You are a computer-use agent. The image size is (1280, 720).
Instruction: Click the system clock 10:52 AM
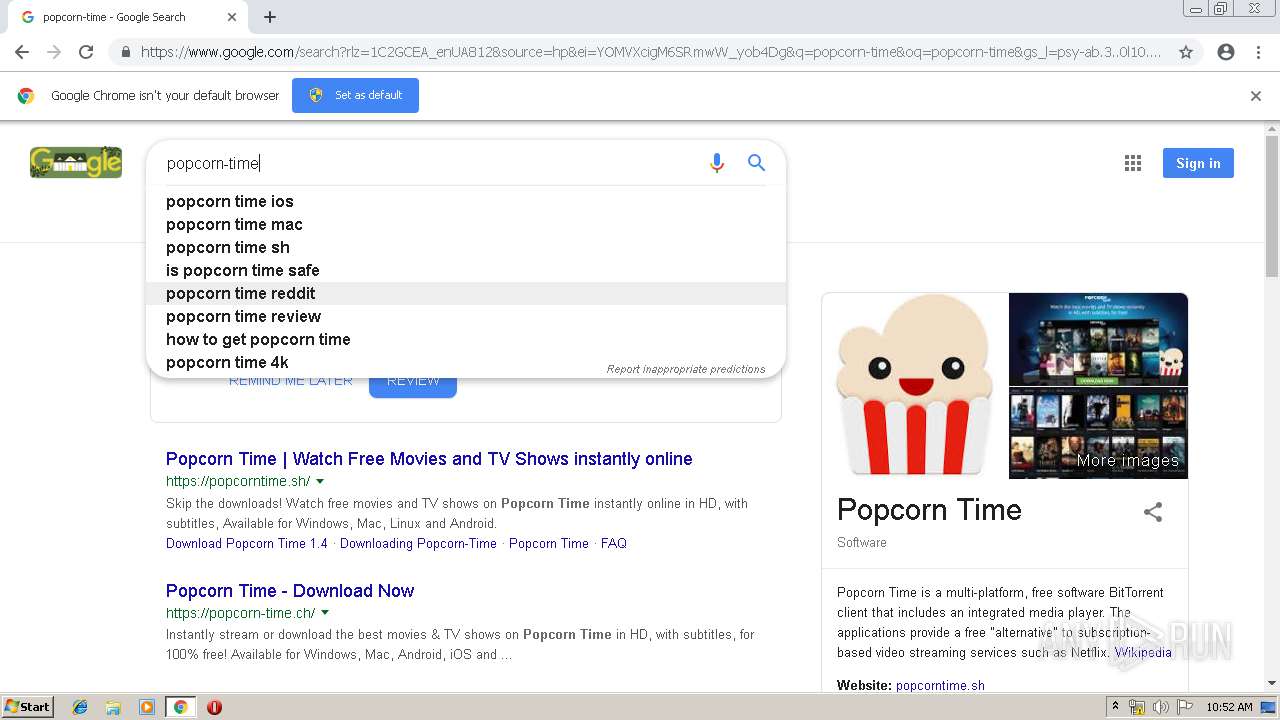pyautogui.click(x=1229, y=707)
